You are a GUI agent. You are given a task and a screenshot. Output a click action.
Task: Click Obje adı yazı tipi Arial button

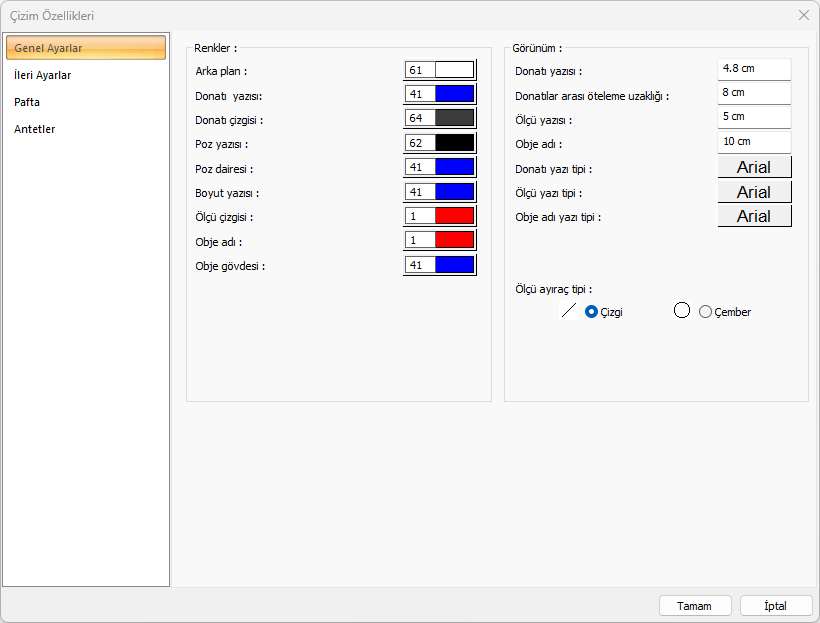click(x=754, y=216)
